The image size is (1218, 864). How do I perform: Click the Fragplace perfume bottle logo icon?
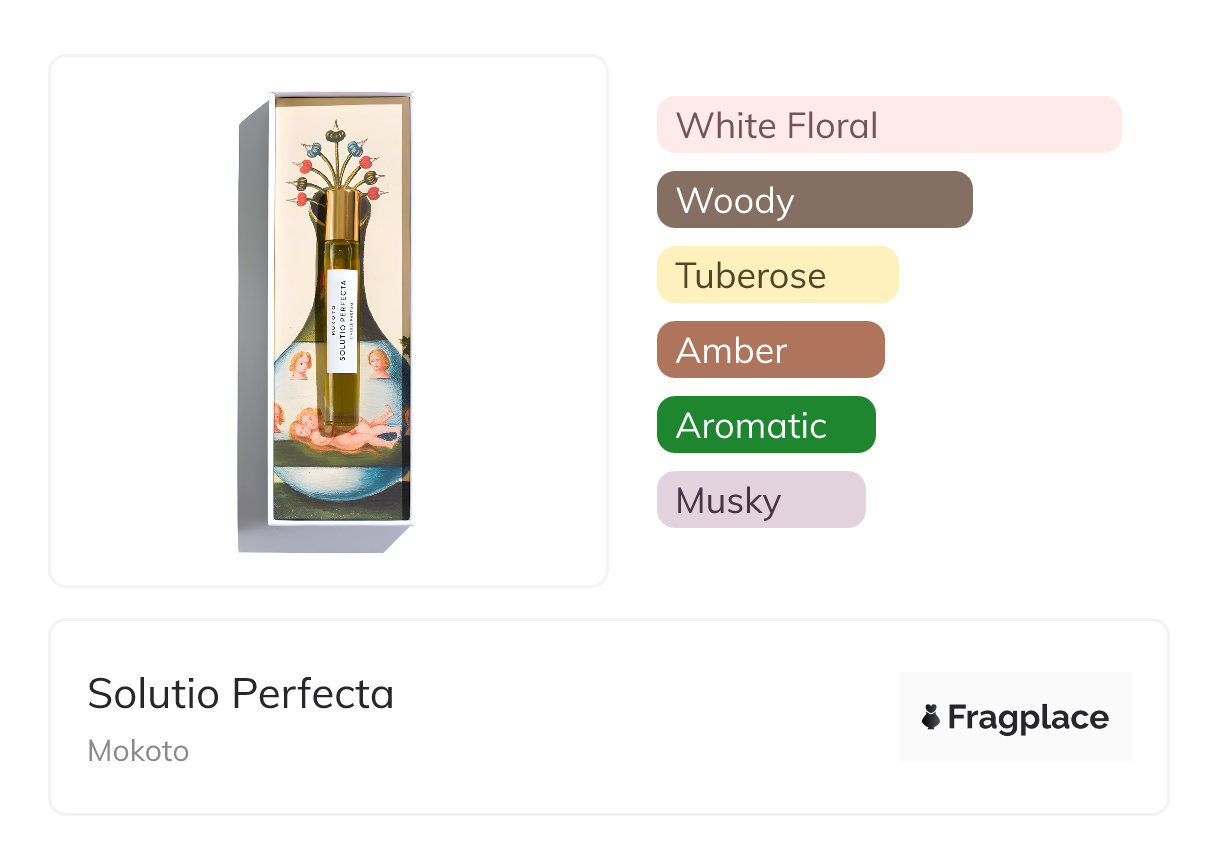[x=932, y=717]
